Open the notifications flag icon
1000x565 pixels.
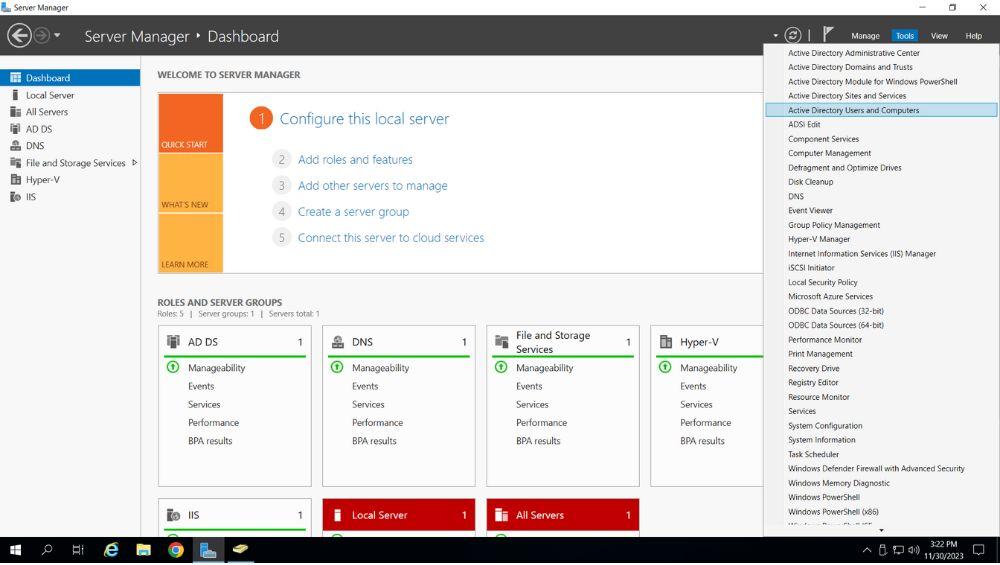828,34
